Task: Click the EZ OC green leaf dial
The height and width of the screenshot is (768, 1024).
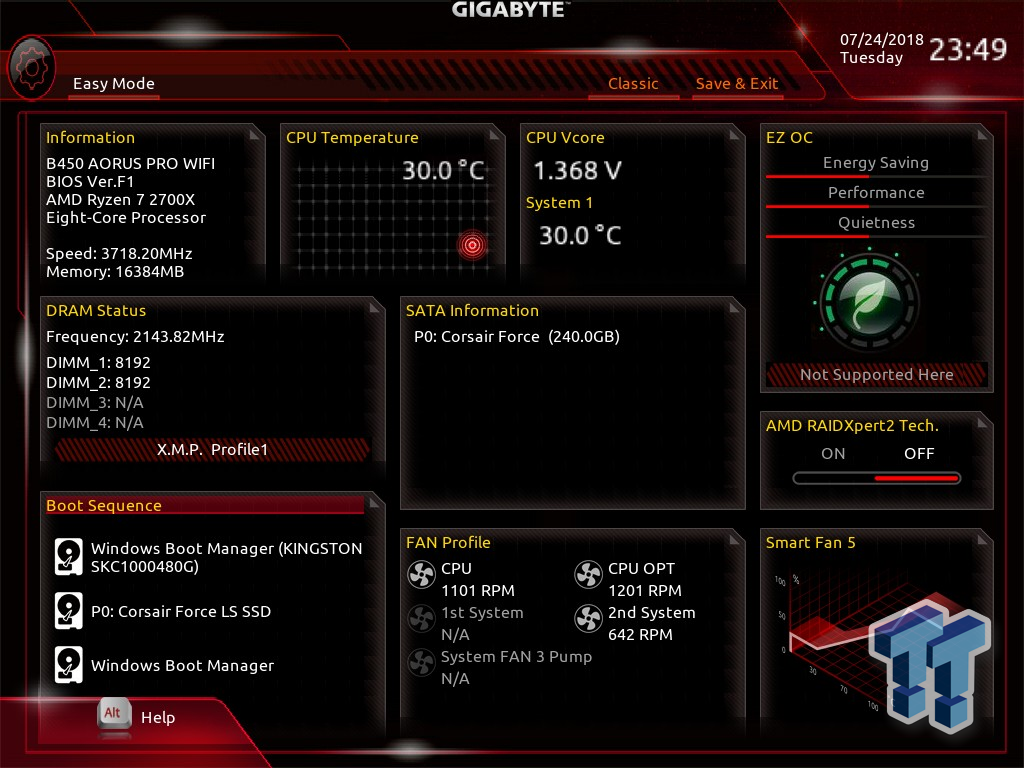Action: (x=869, y=302)
